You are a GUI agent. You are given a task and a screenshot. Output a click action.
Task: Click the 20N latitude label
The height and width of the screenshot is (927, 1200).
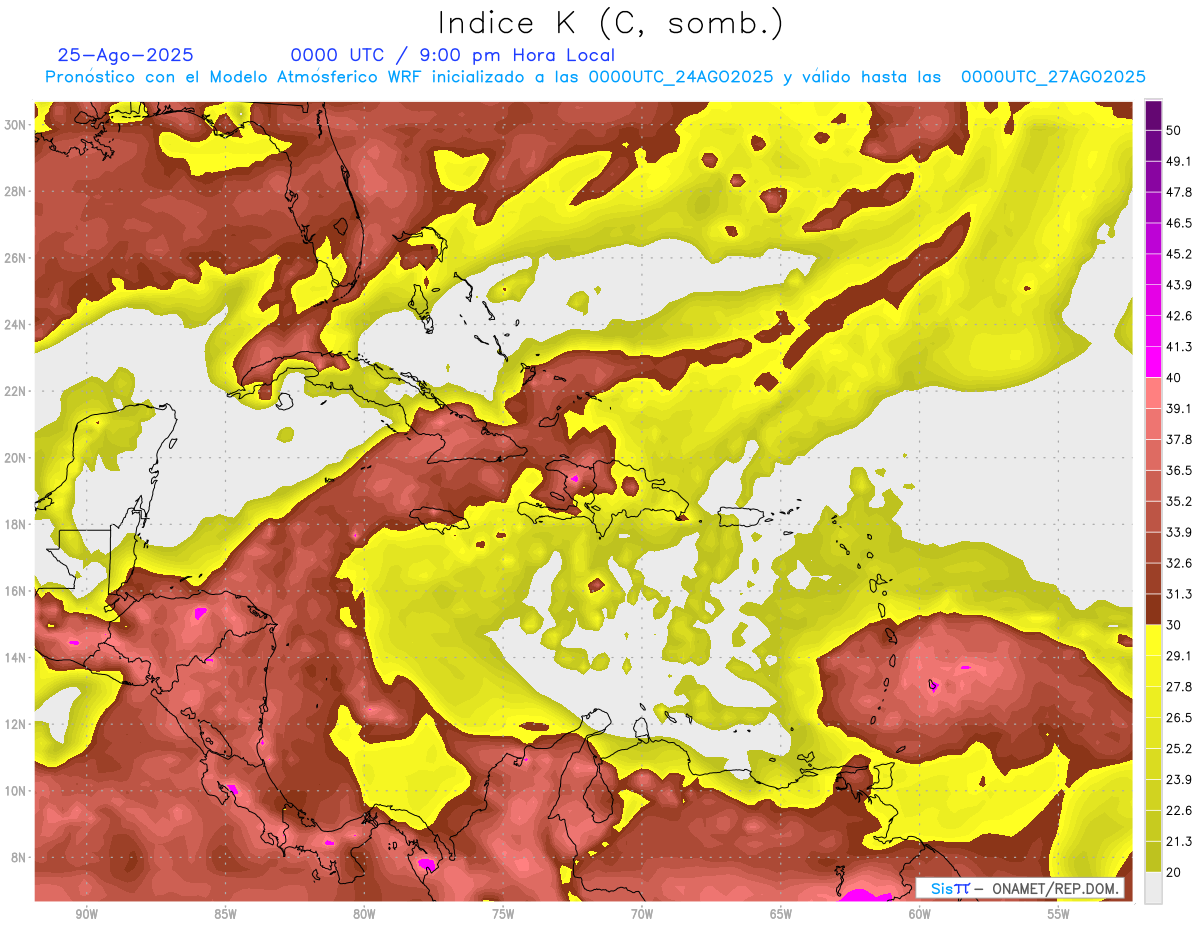tap(15, 458)
